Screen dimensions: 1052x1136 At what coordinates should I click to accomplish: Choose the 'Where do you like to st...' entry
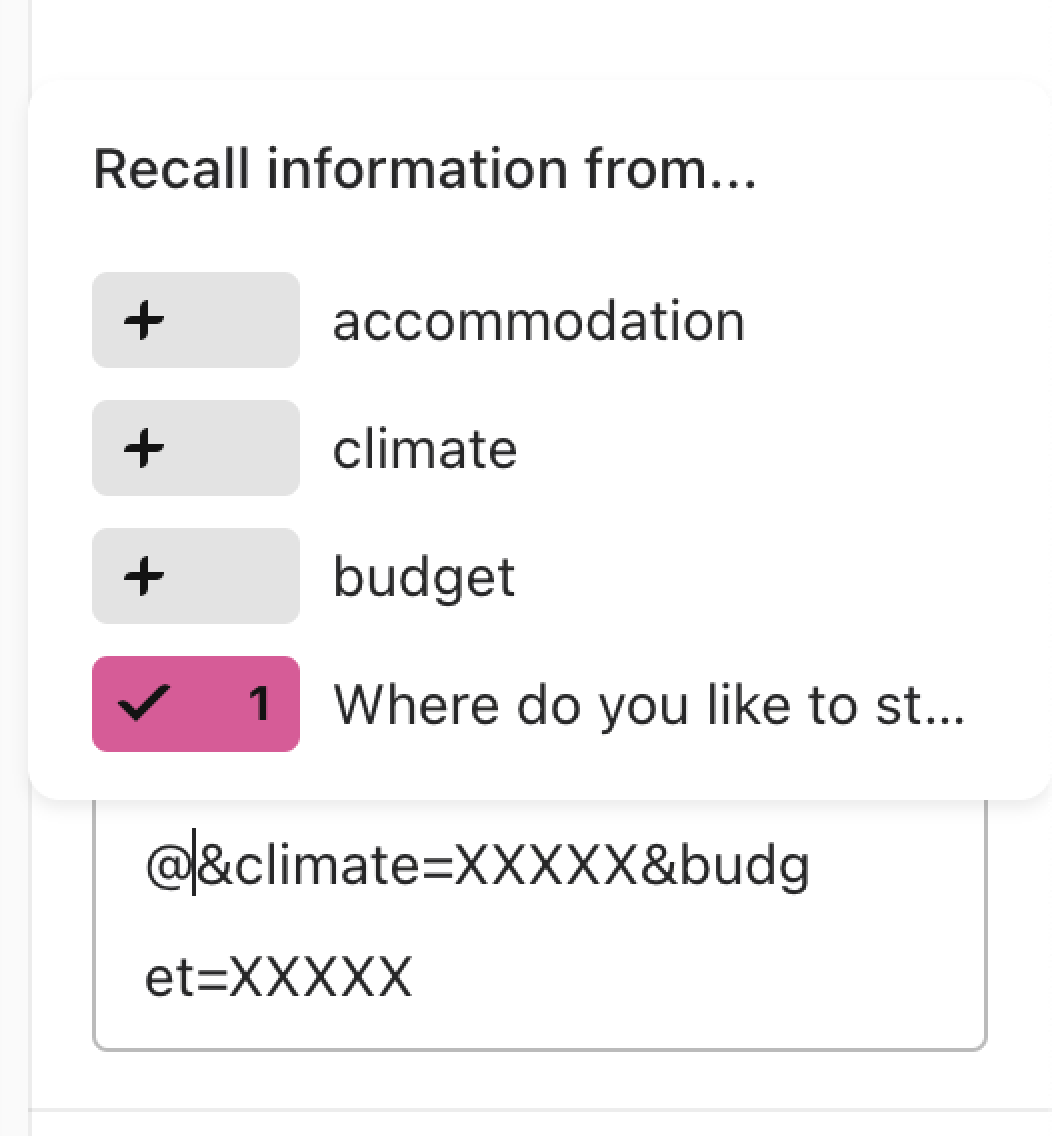(648, 706)
